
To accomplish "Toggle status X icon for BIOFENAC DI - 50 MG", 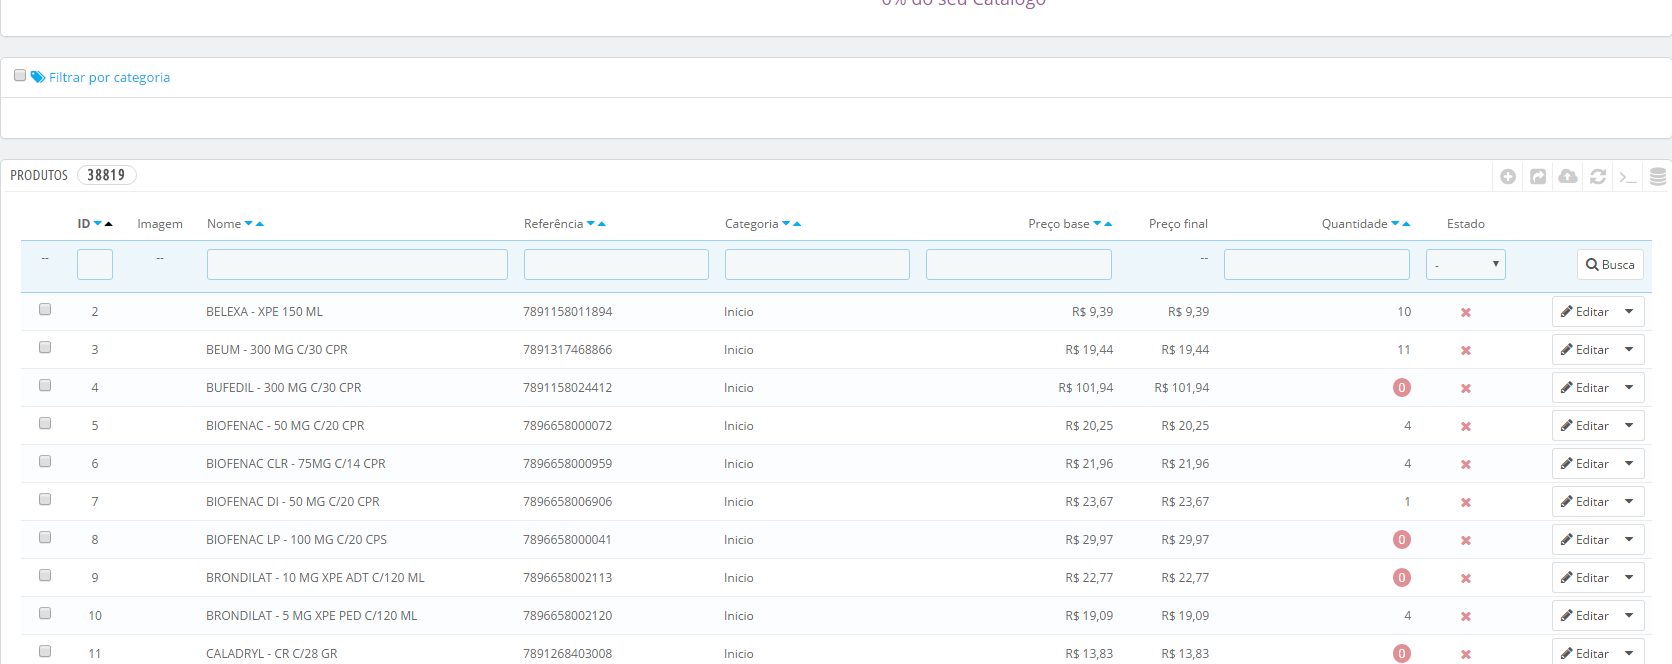I will tap(1466, 503).
